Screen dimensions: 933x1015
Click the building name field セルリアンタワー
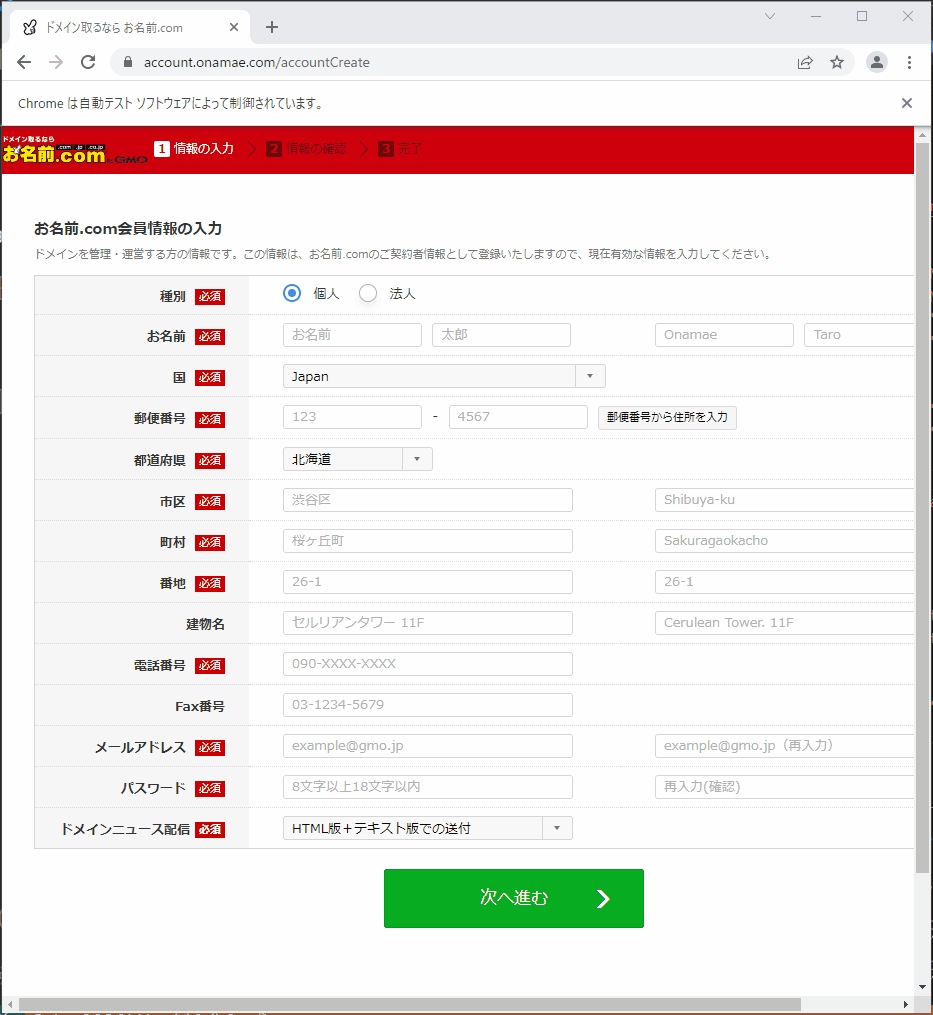[x=427, y=623]
